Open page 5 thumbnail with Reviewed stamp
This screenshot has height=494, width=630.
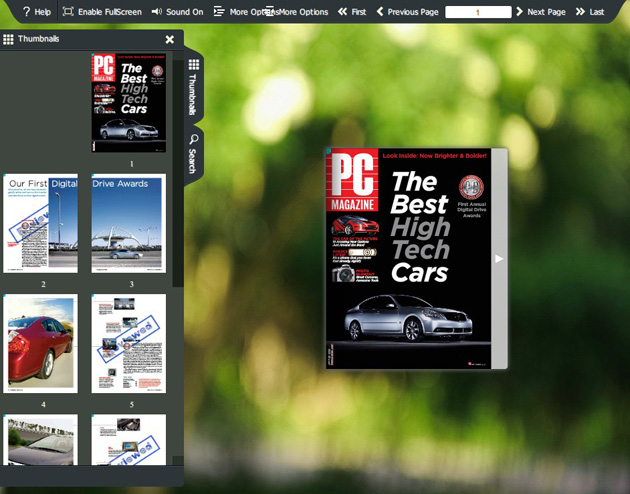point(129,343)
